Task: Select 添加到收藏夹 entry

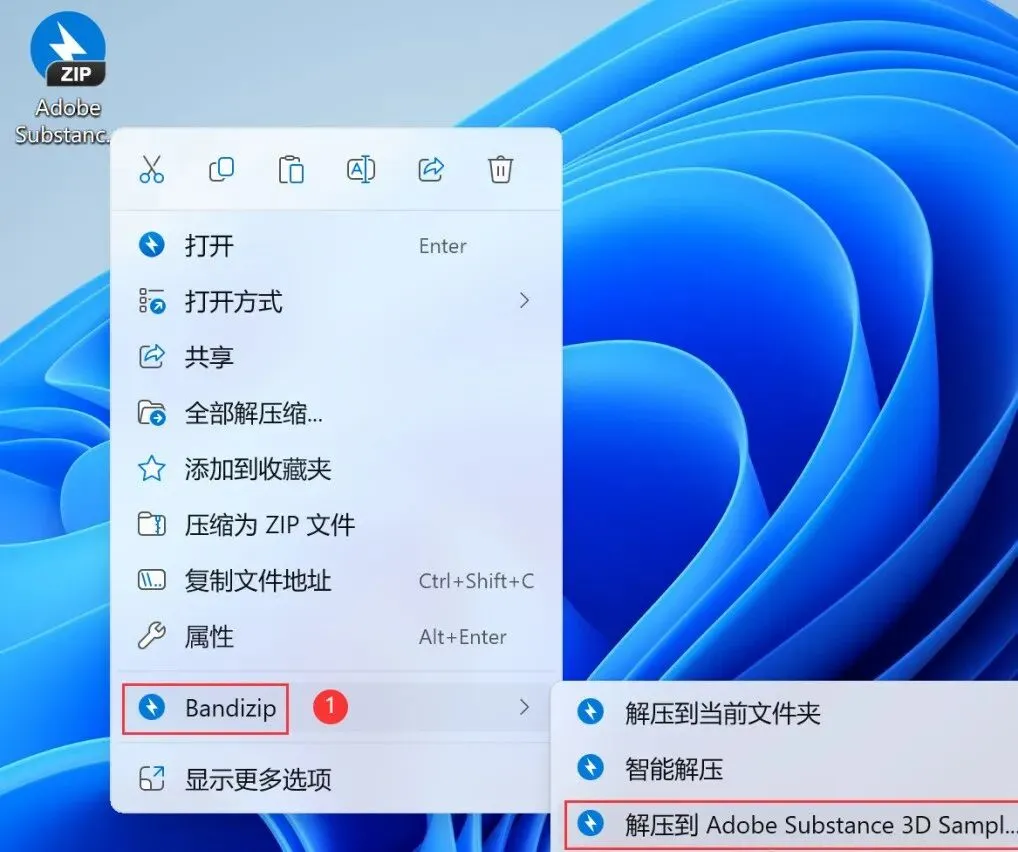Action: coord(336,469)
